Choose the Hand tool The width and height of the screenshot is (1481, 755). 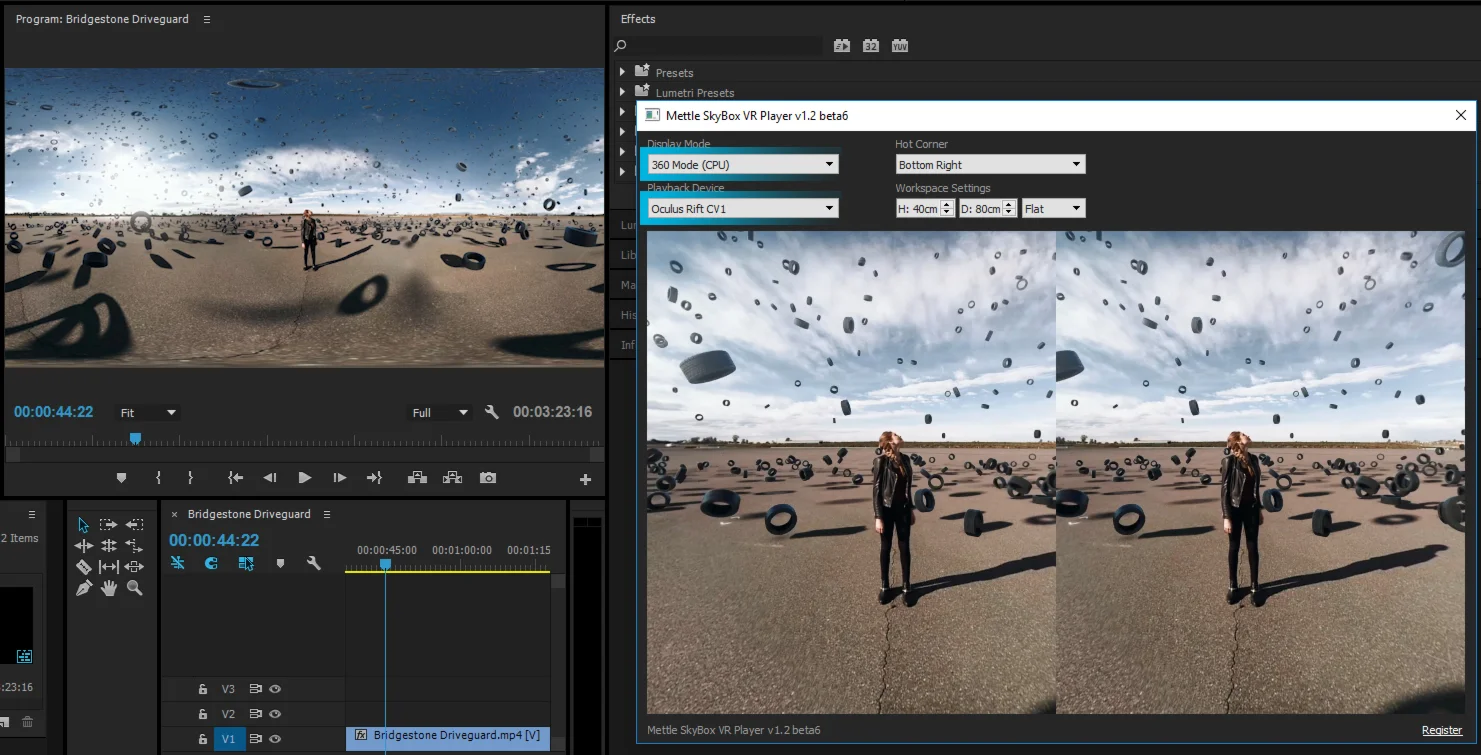[x=109, y=589]
